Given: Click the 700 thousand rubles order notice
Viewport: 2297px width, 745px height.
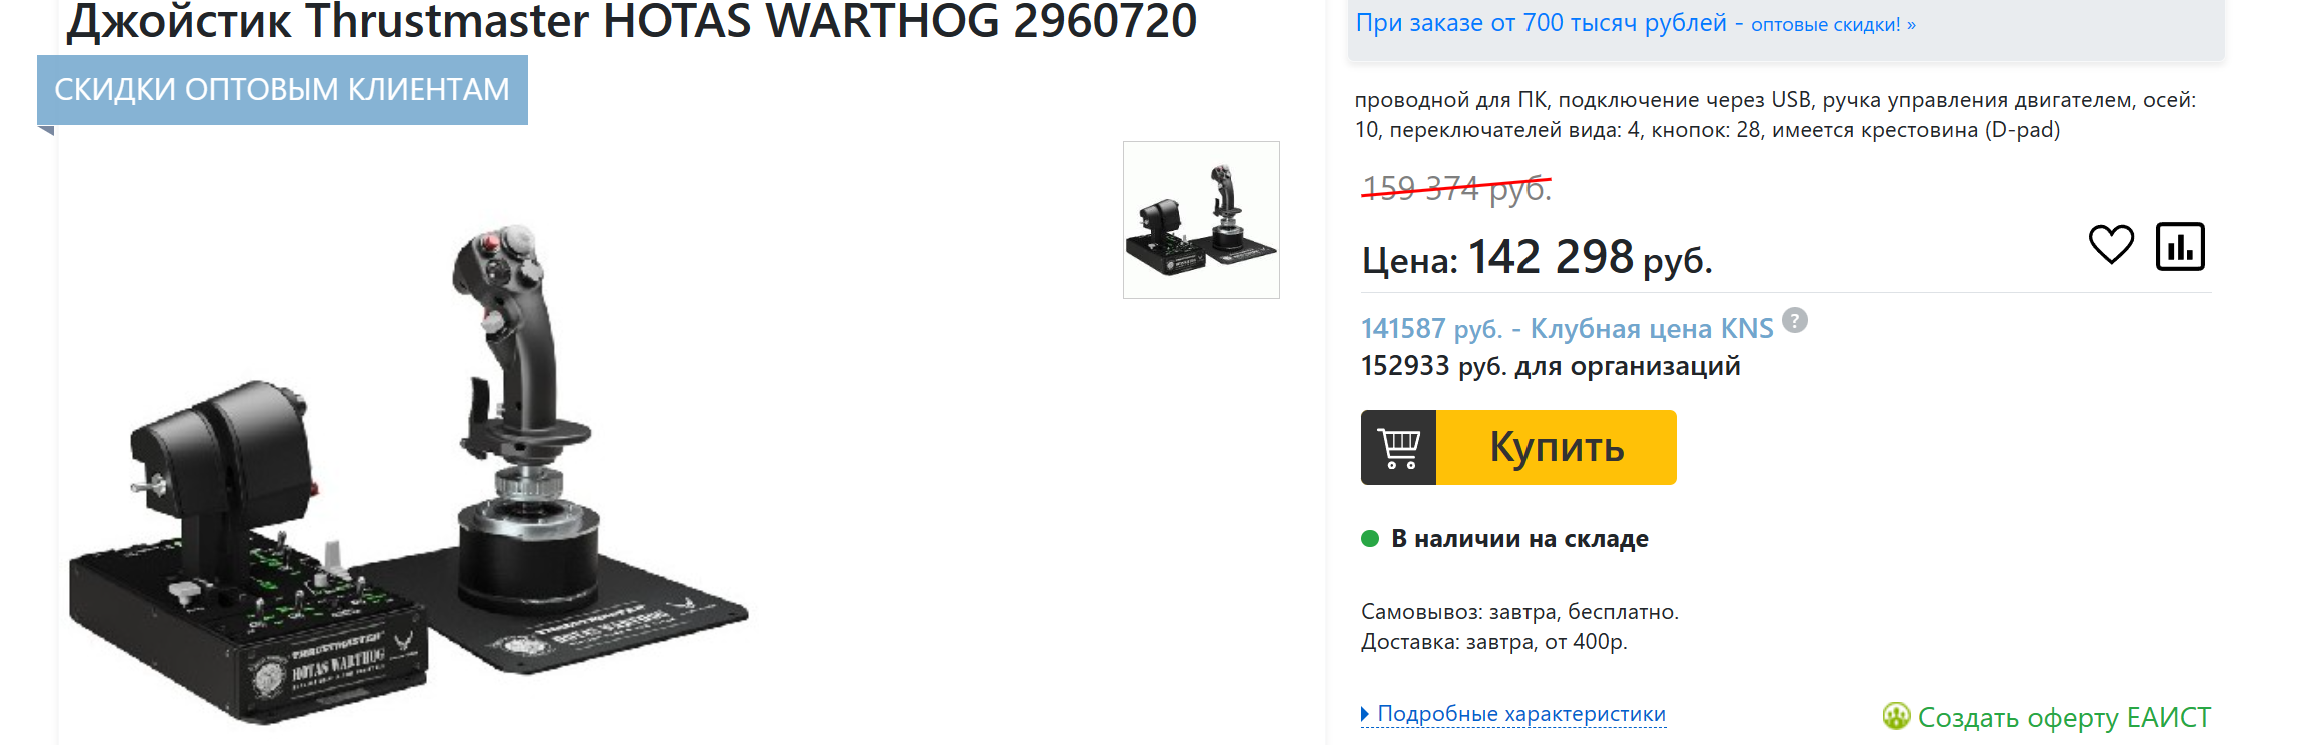Looking at the screenshot, I should (1541, 23).
